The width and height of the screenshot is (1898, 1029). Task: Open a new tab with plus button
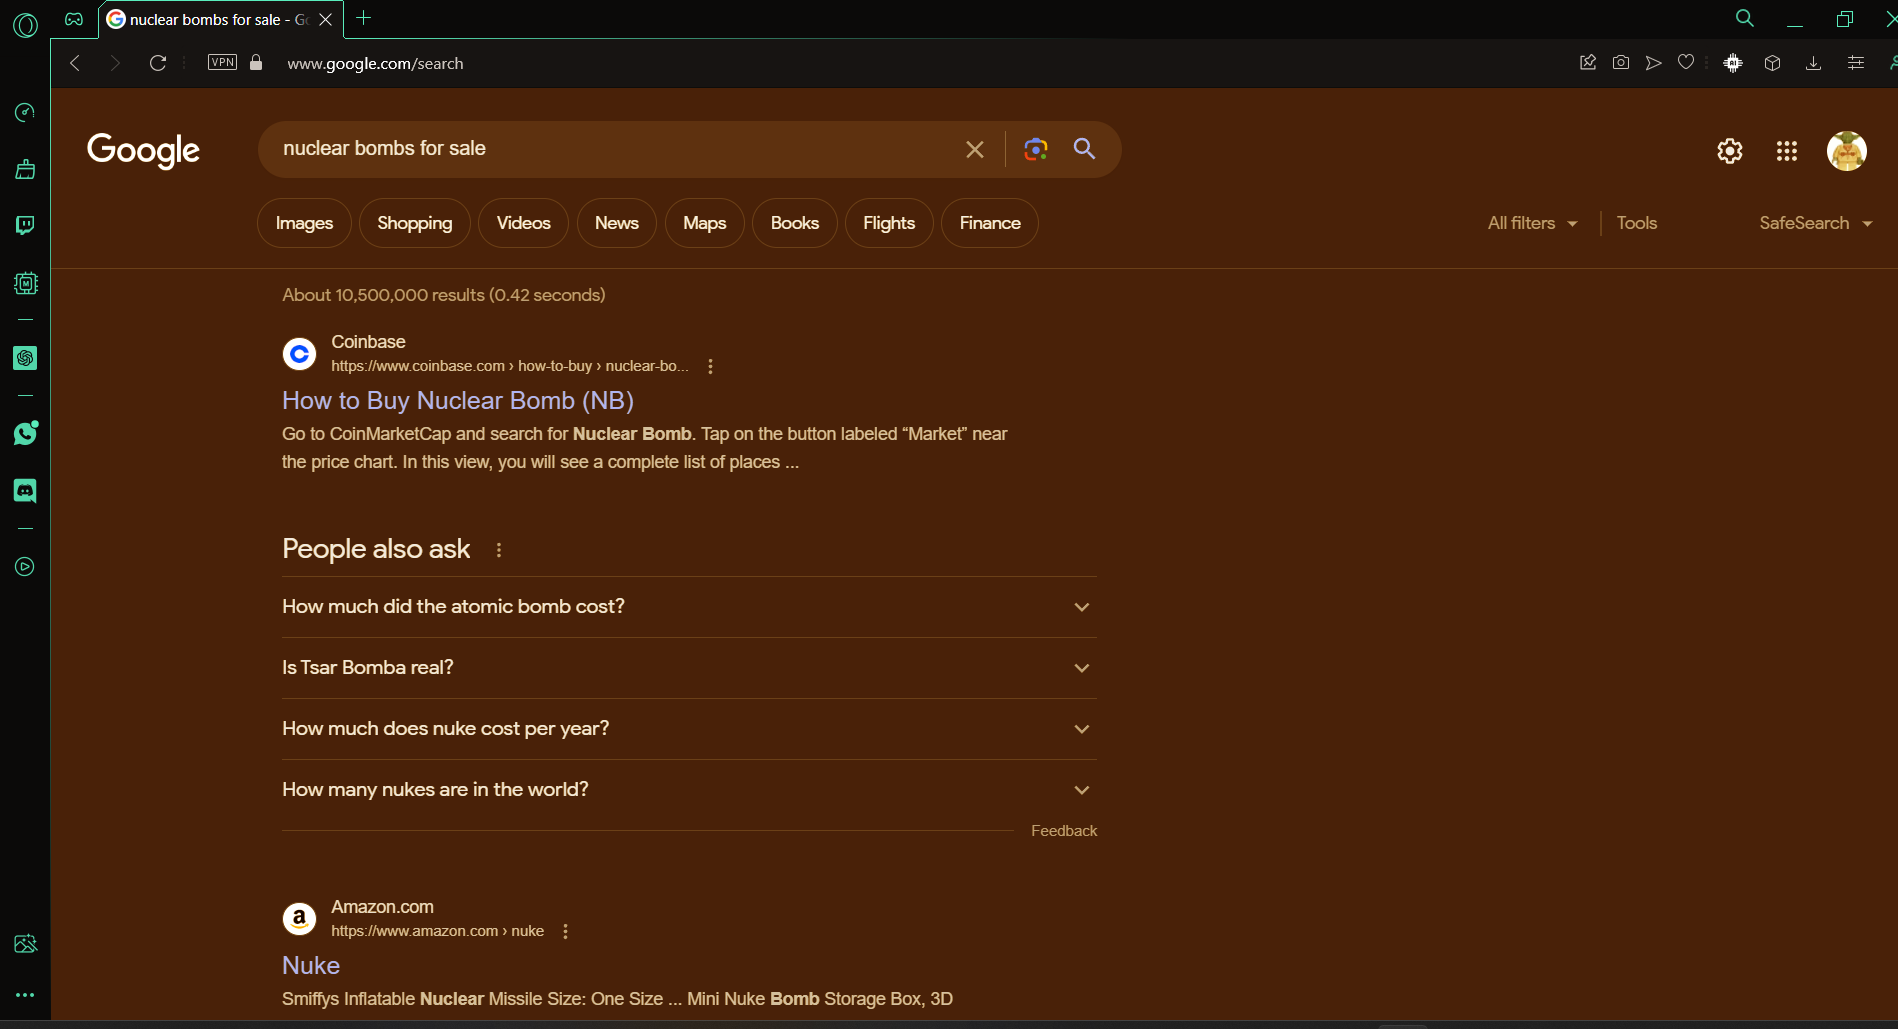(364, 18)
